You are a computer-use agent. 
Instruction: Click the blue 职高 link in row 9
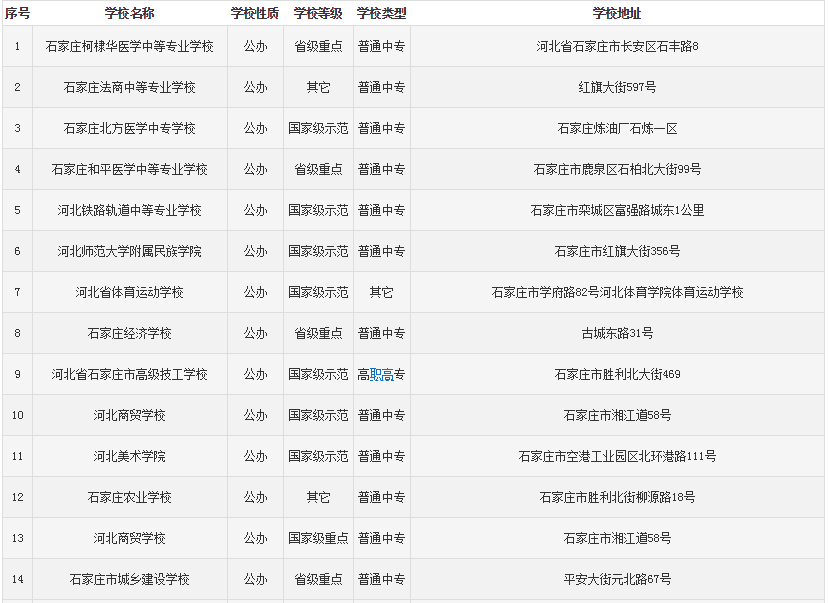(x=381, y=375)
